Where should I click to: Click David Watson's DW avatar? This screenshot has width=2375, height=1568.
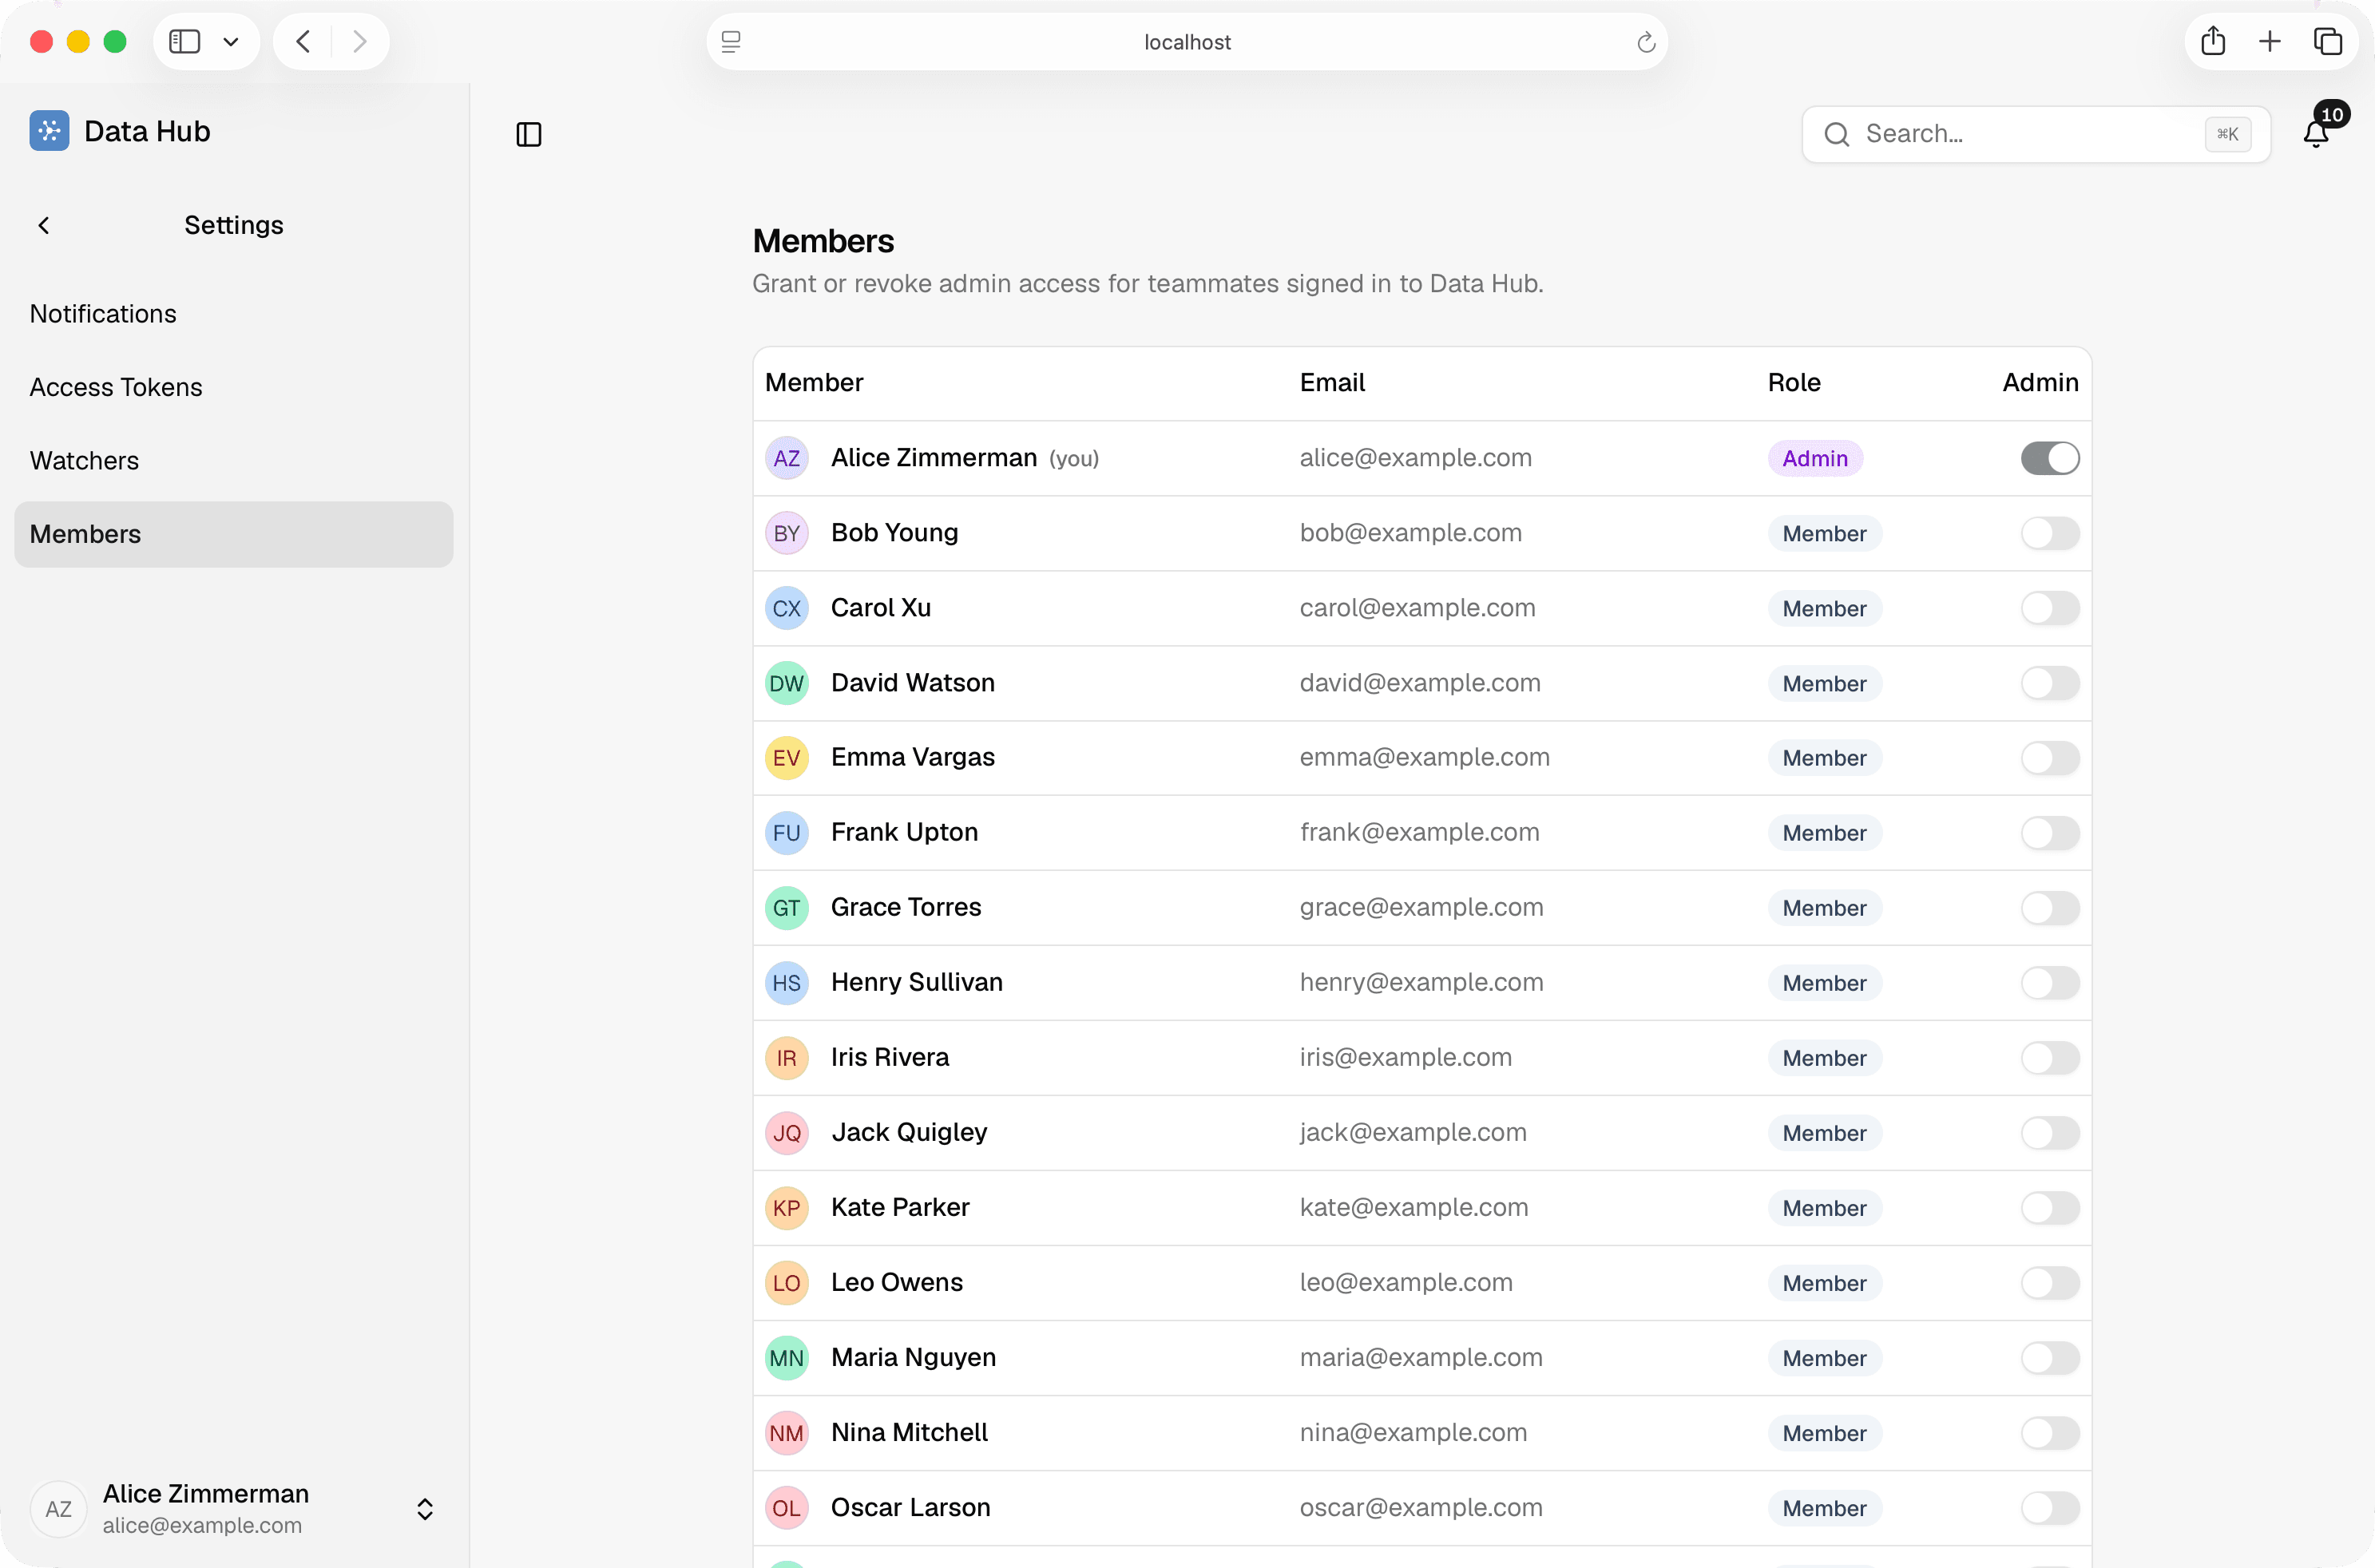point(787,683)
